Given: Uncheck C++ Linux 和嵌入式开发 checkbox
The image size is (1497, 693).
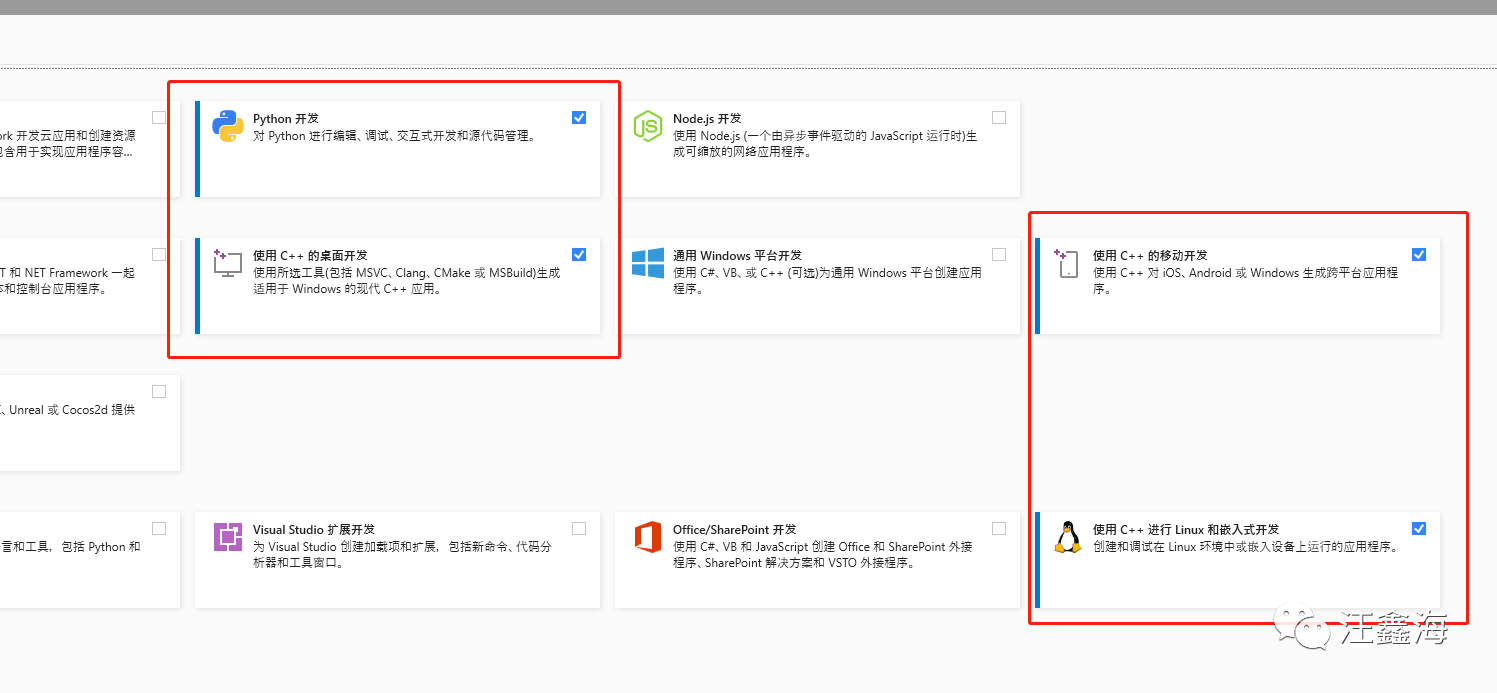Looking at the screenshot, I should click(x=1419, y=528).
